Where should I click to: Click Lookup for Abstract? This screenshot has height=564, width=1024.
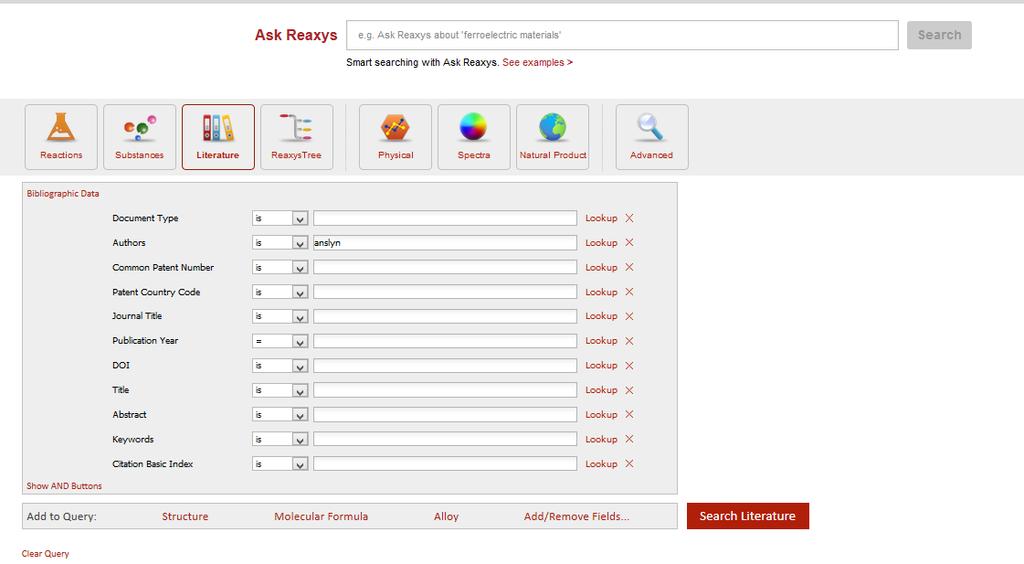[x=601, y=415]
